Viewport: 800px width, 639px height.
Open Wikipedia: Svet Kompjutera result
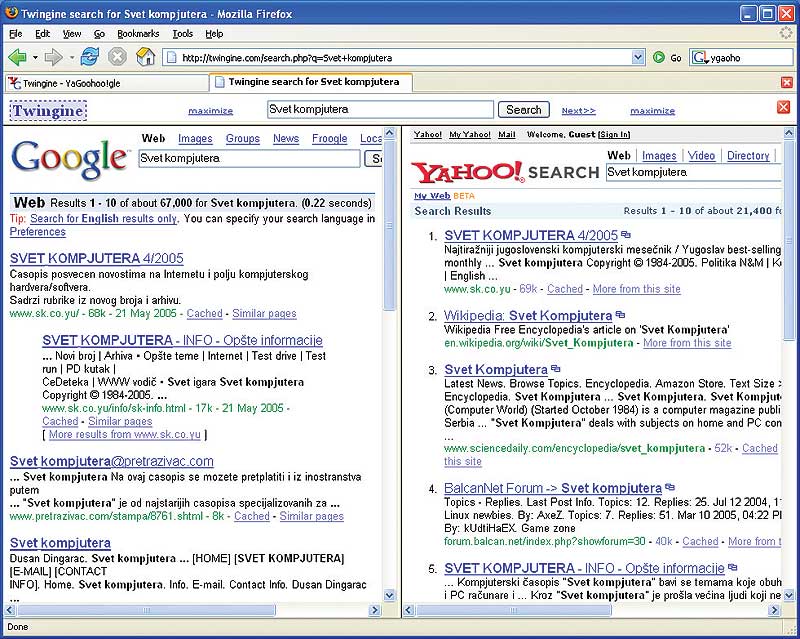pos(528,315)
